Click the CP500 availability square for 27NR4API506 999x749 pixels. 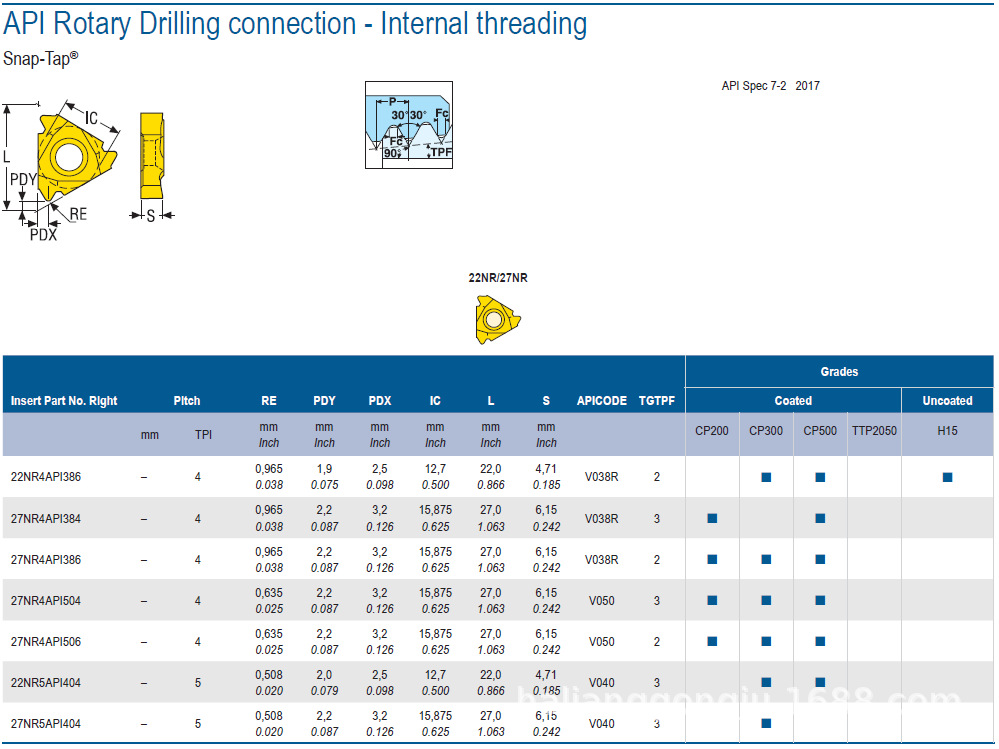click(821, 641)
